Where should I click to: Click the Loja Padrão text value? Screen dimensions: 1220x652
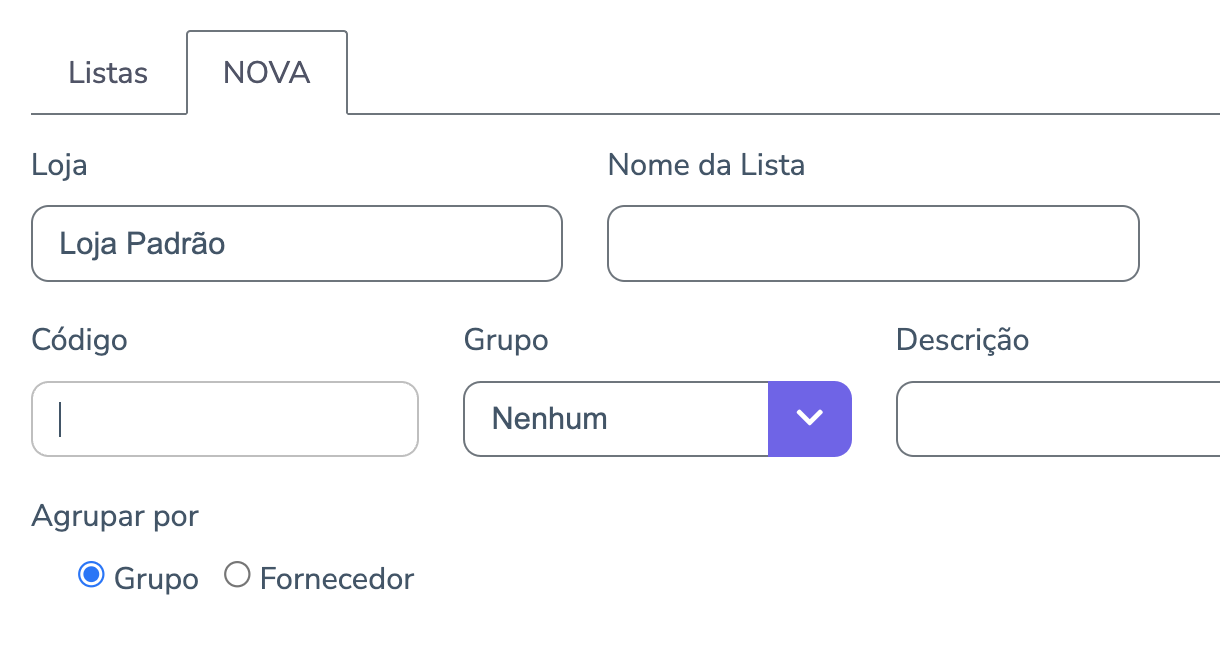(x=142, y=243)
